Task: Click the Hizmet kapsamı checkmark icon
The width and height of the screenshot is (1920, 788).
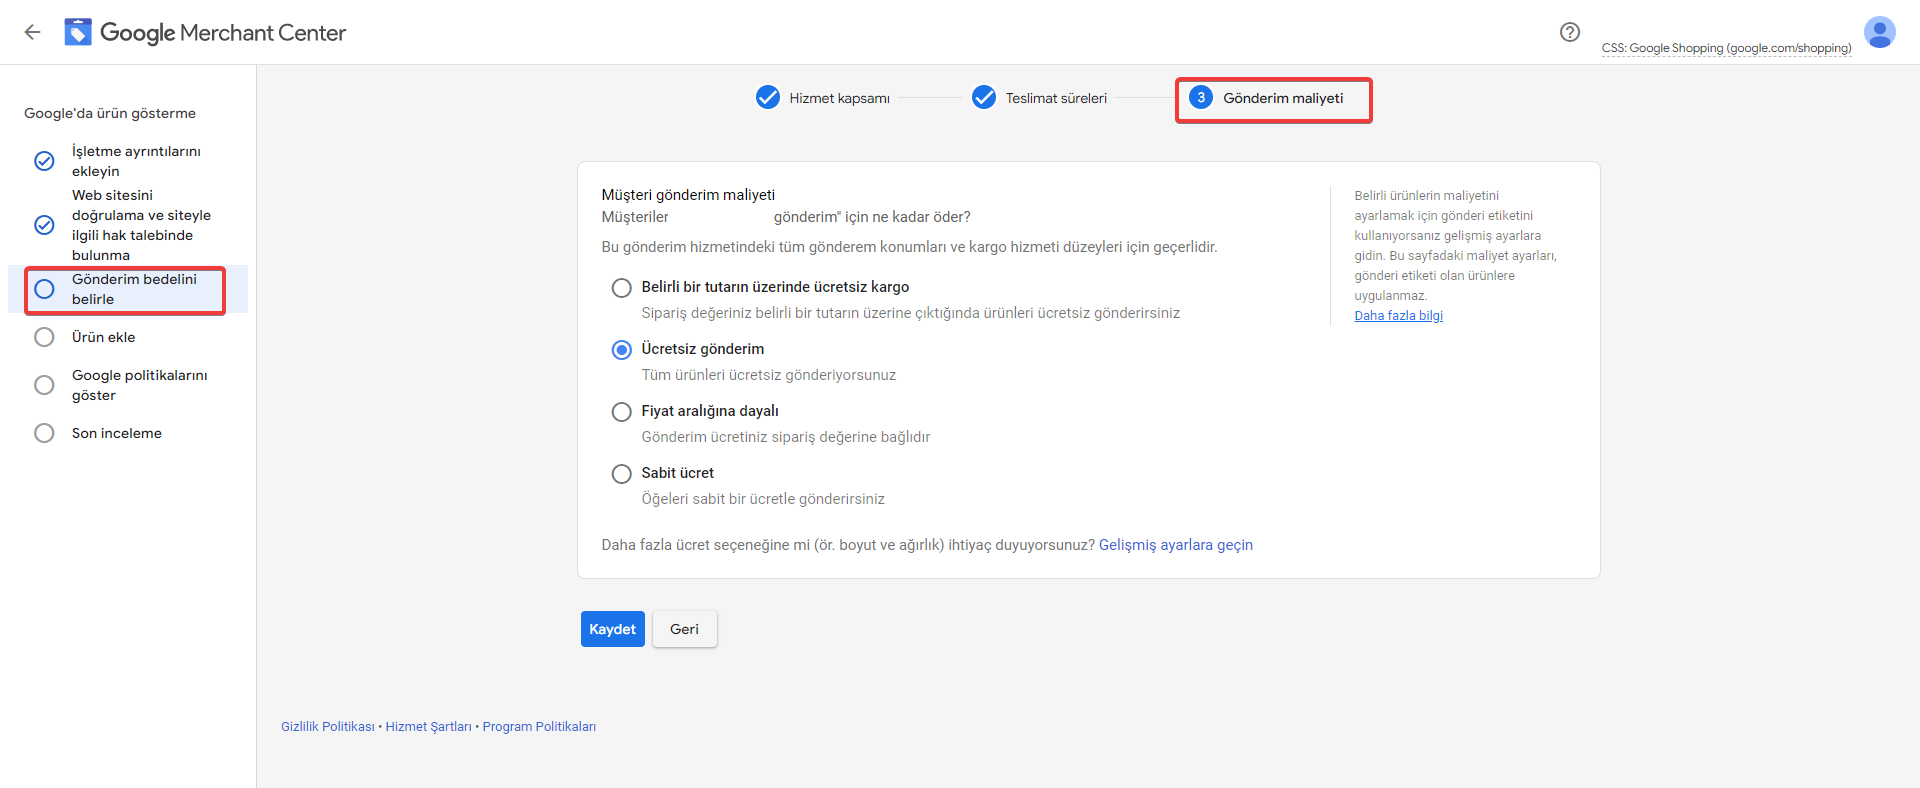Action: point(768,97)
